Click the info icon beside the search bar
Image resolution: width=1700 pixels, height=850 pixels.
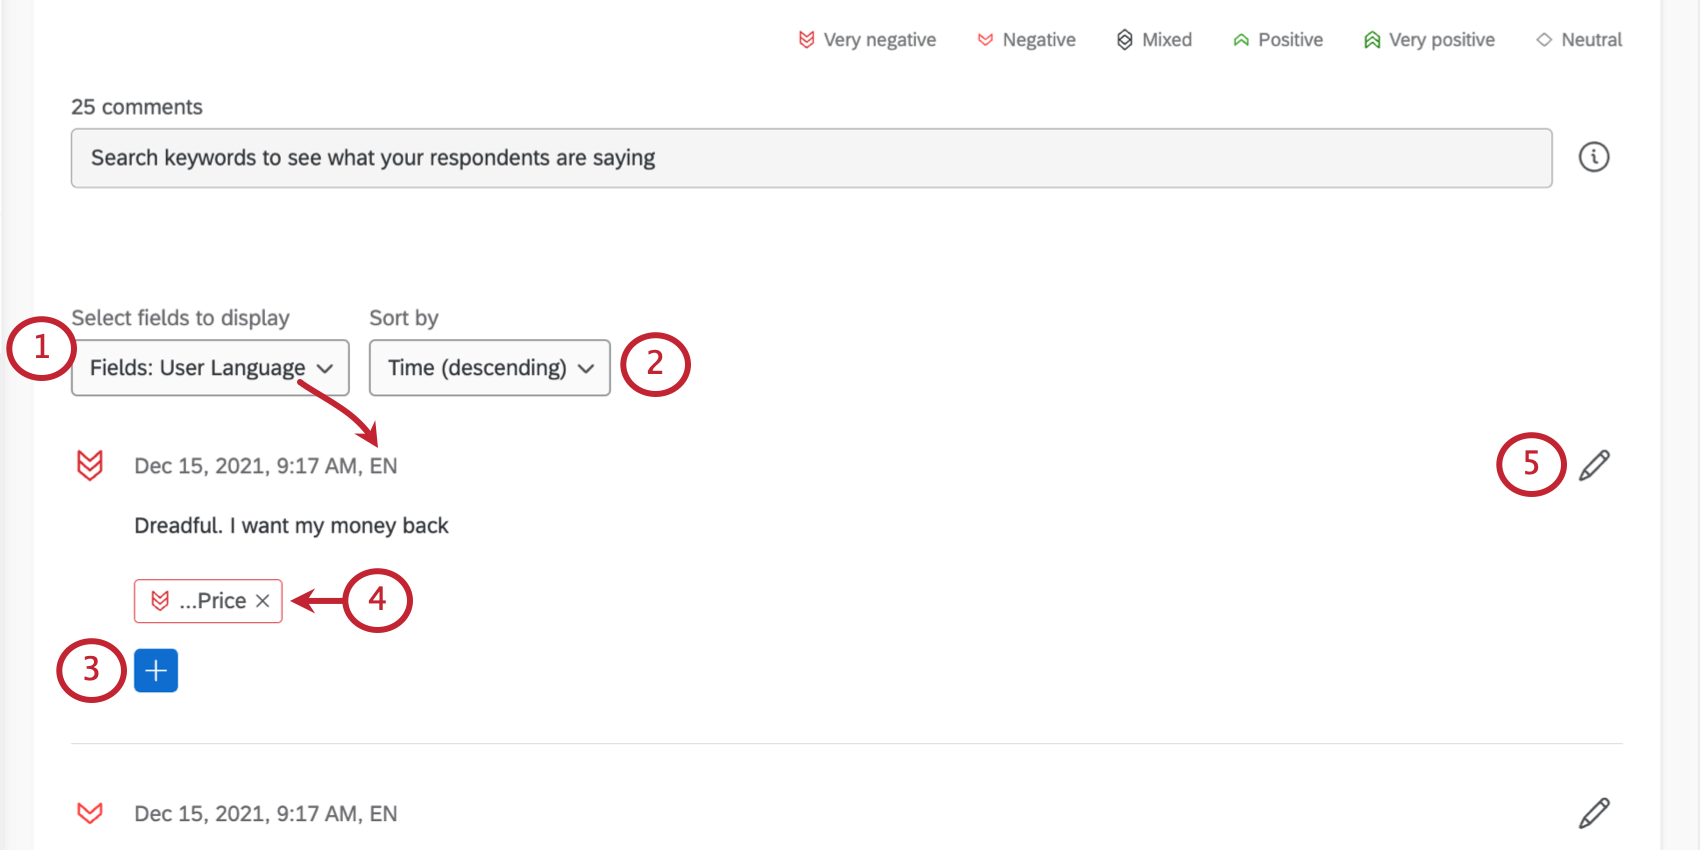tap(1594, 157)
